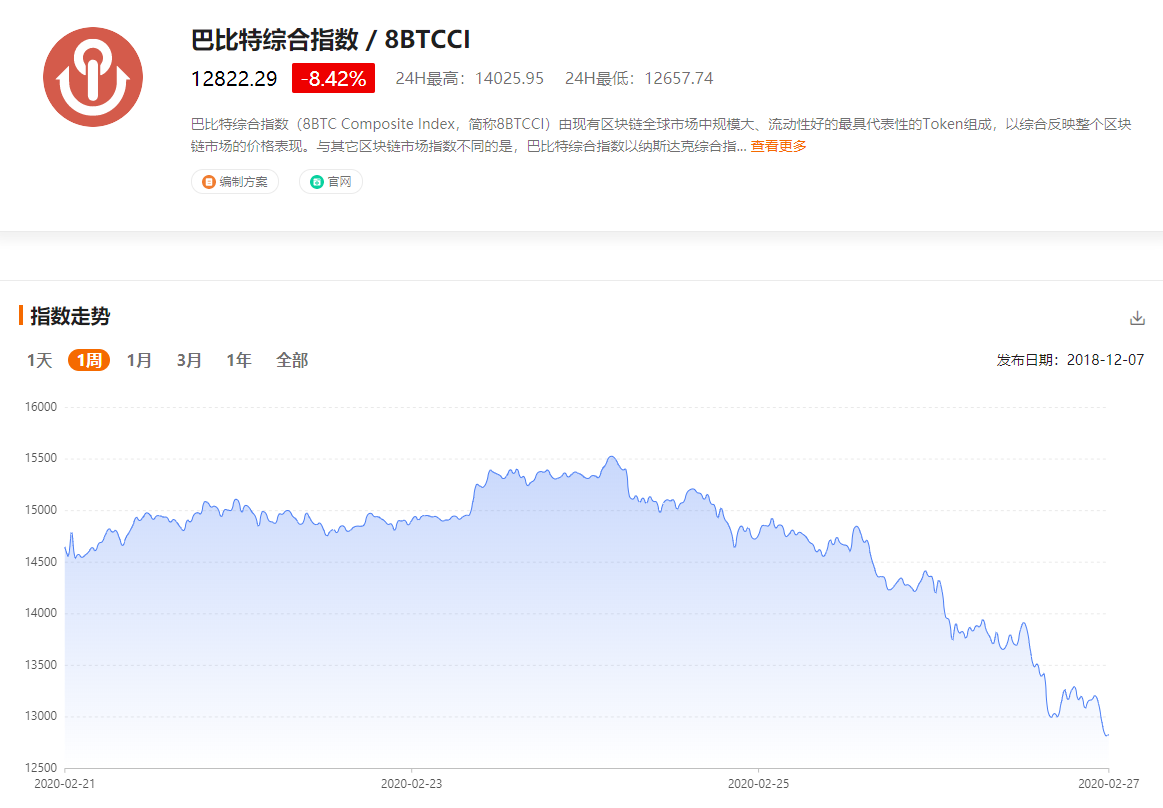Click the 12500 y-axis label

pyautogui.click(x=41, y=768)
